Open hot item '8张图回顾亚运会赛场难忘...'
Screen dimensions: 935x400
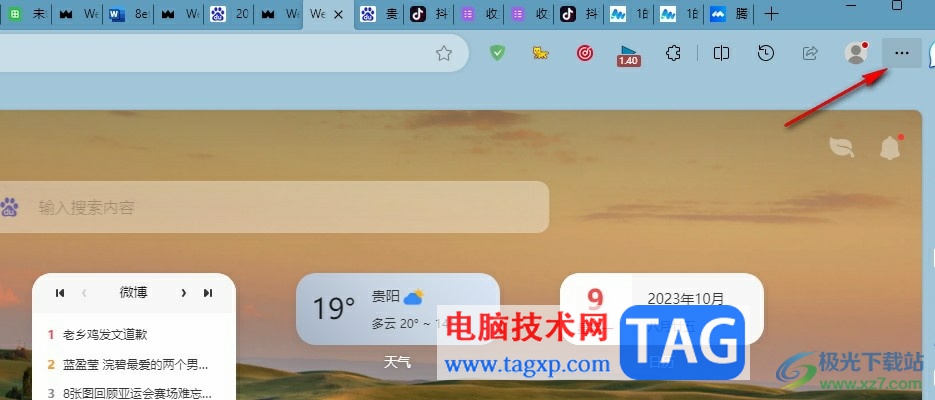pos(138,393)
